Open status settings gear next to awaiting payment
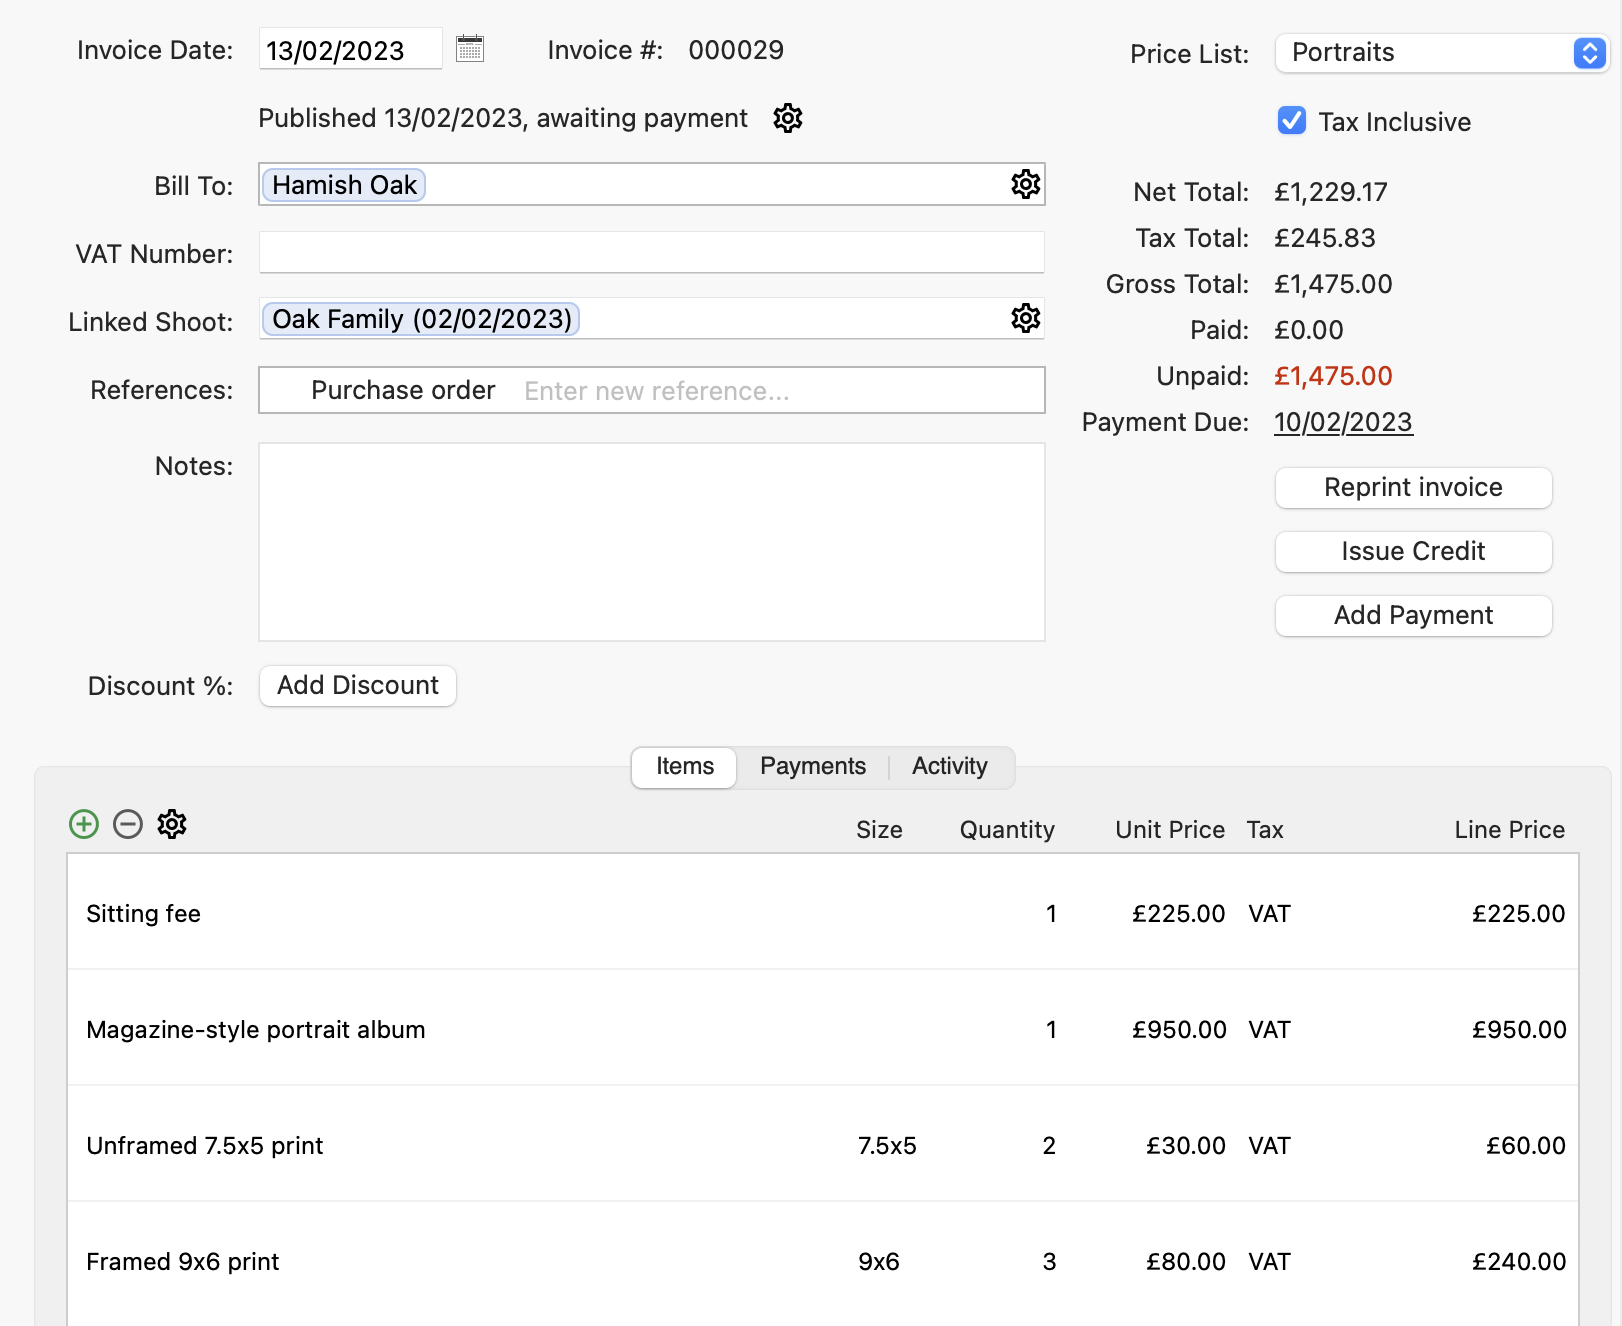 [x=787, y=118]
